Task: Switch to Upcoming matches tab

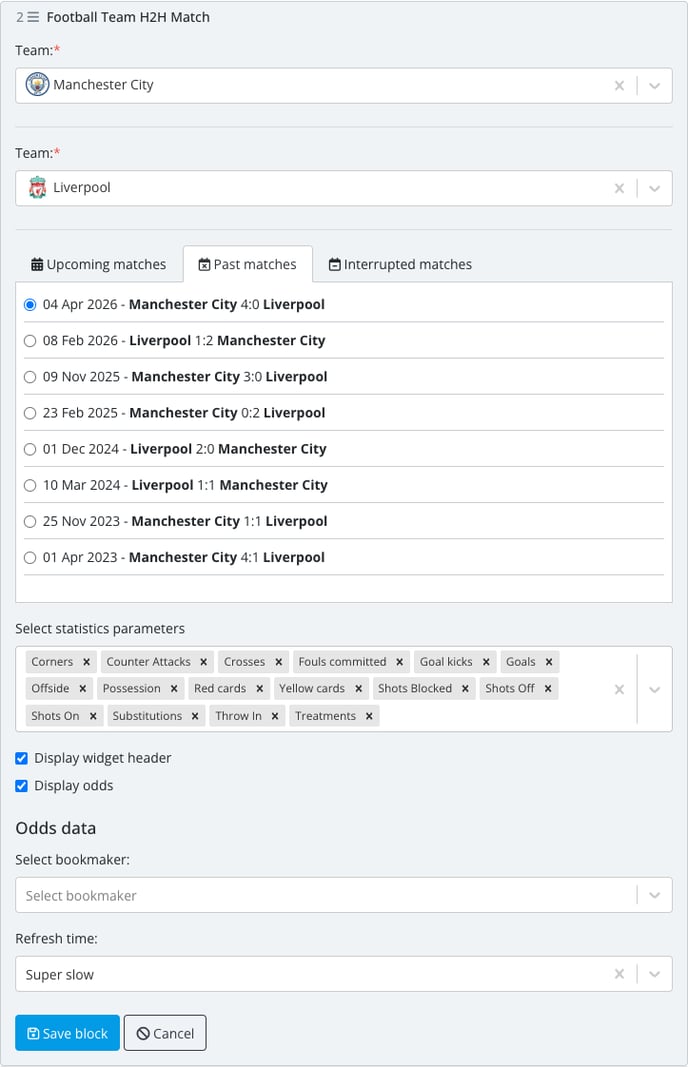Action: coord(99,264)
